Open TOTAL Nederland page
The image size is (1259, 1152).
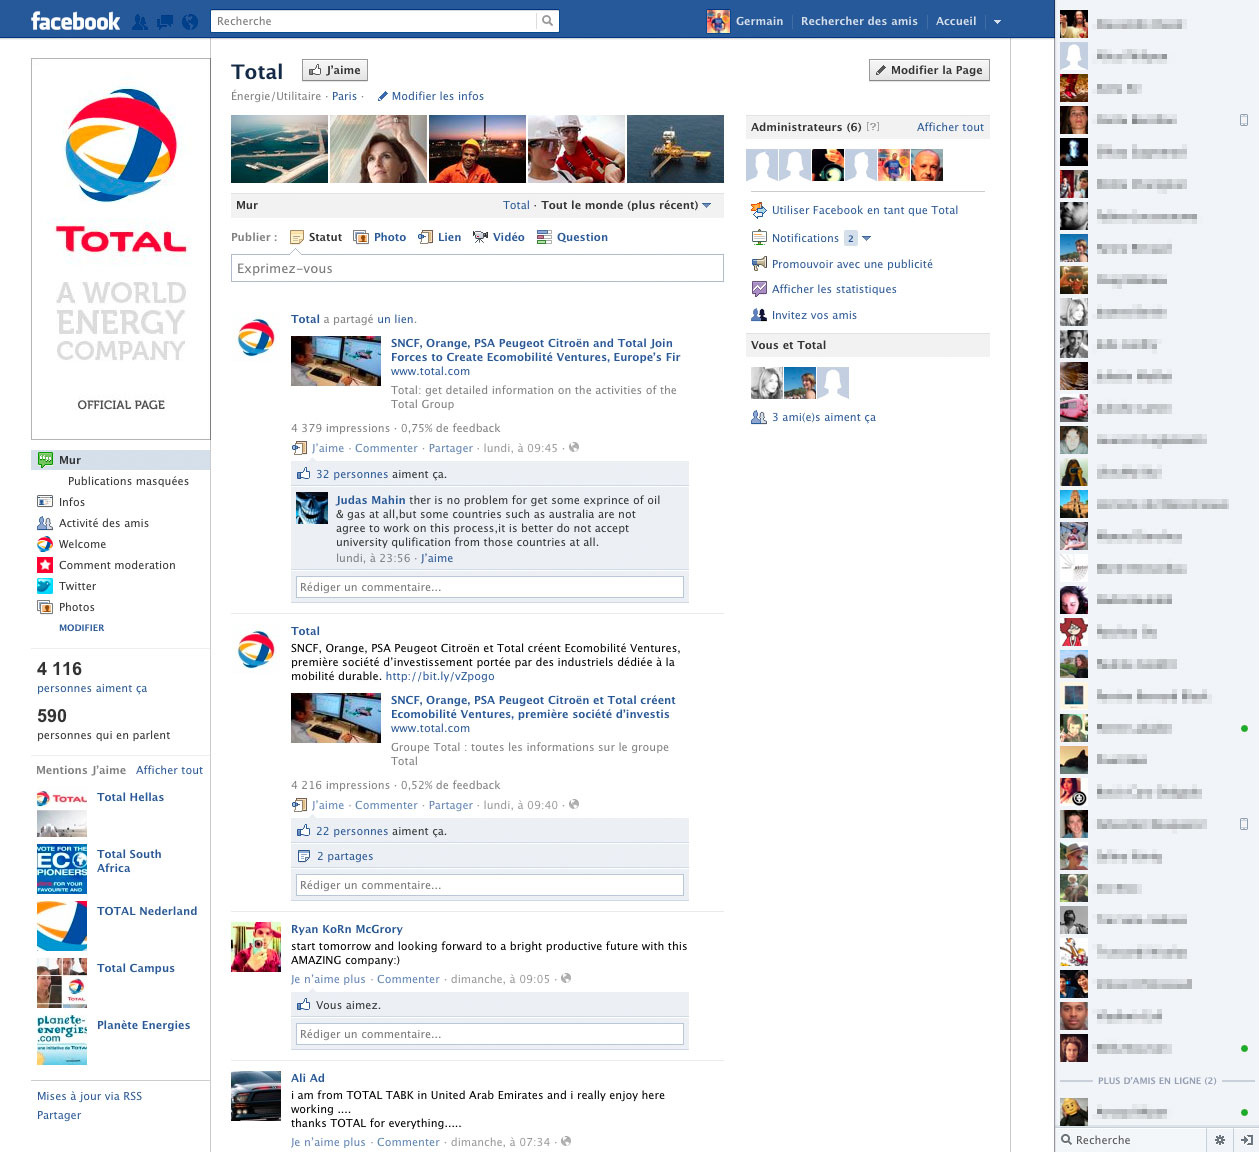click(147, 911)
